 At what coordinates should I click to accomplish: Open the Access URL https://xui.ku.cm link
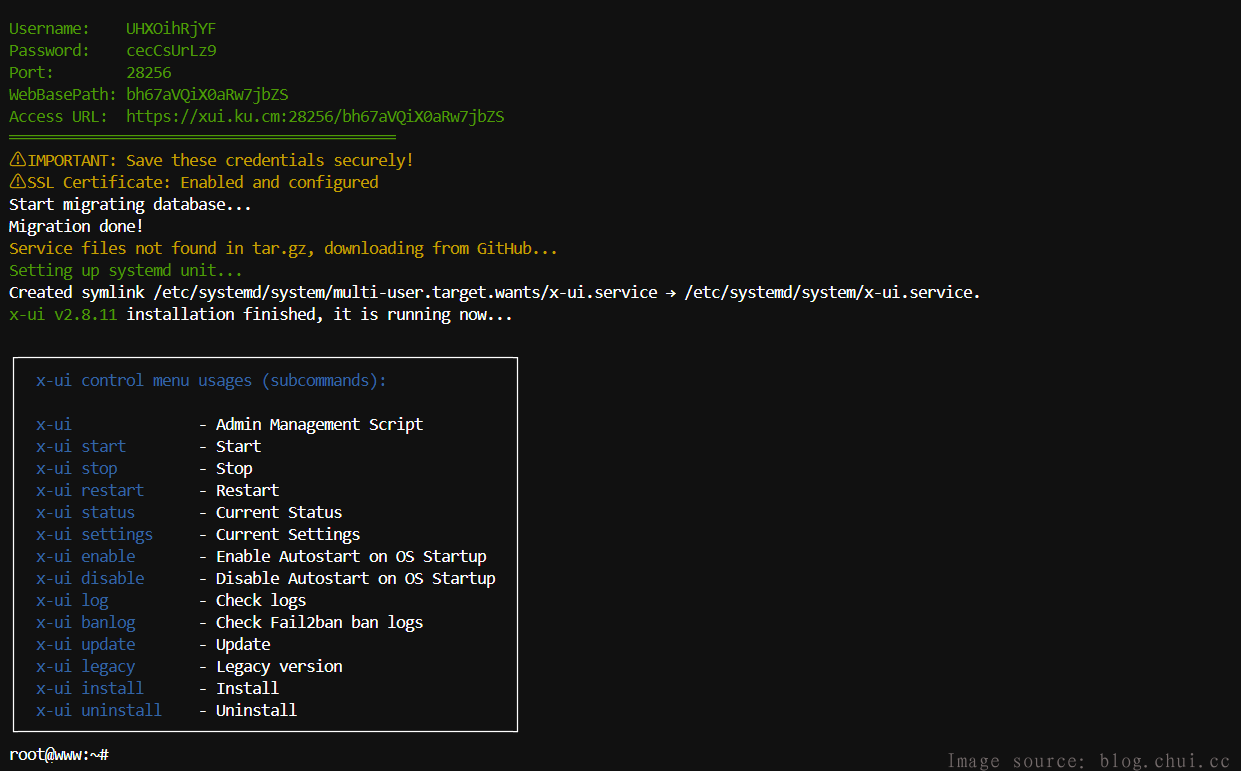click(314, 116)
